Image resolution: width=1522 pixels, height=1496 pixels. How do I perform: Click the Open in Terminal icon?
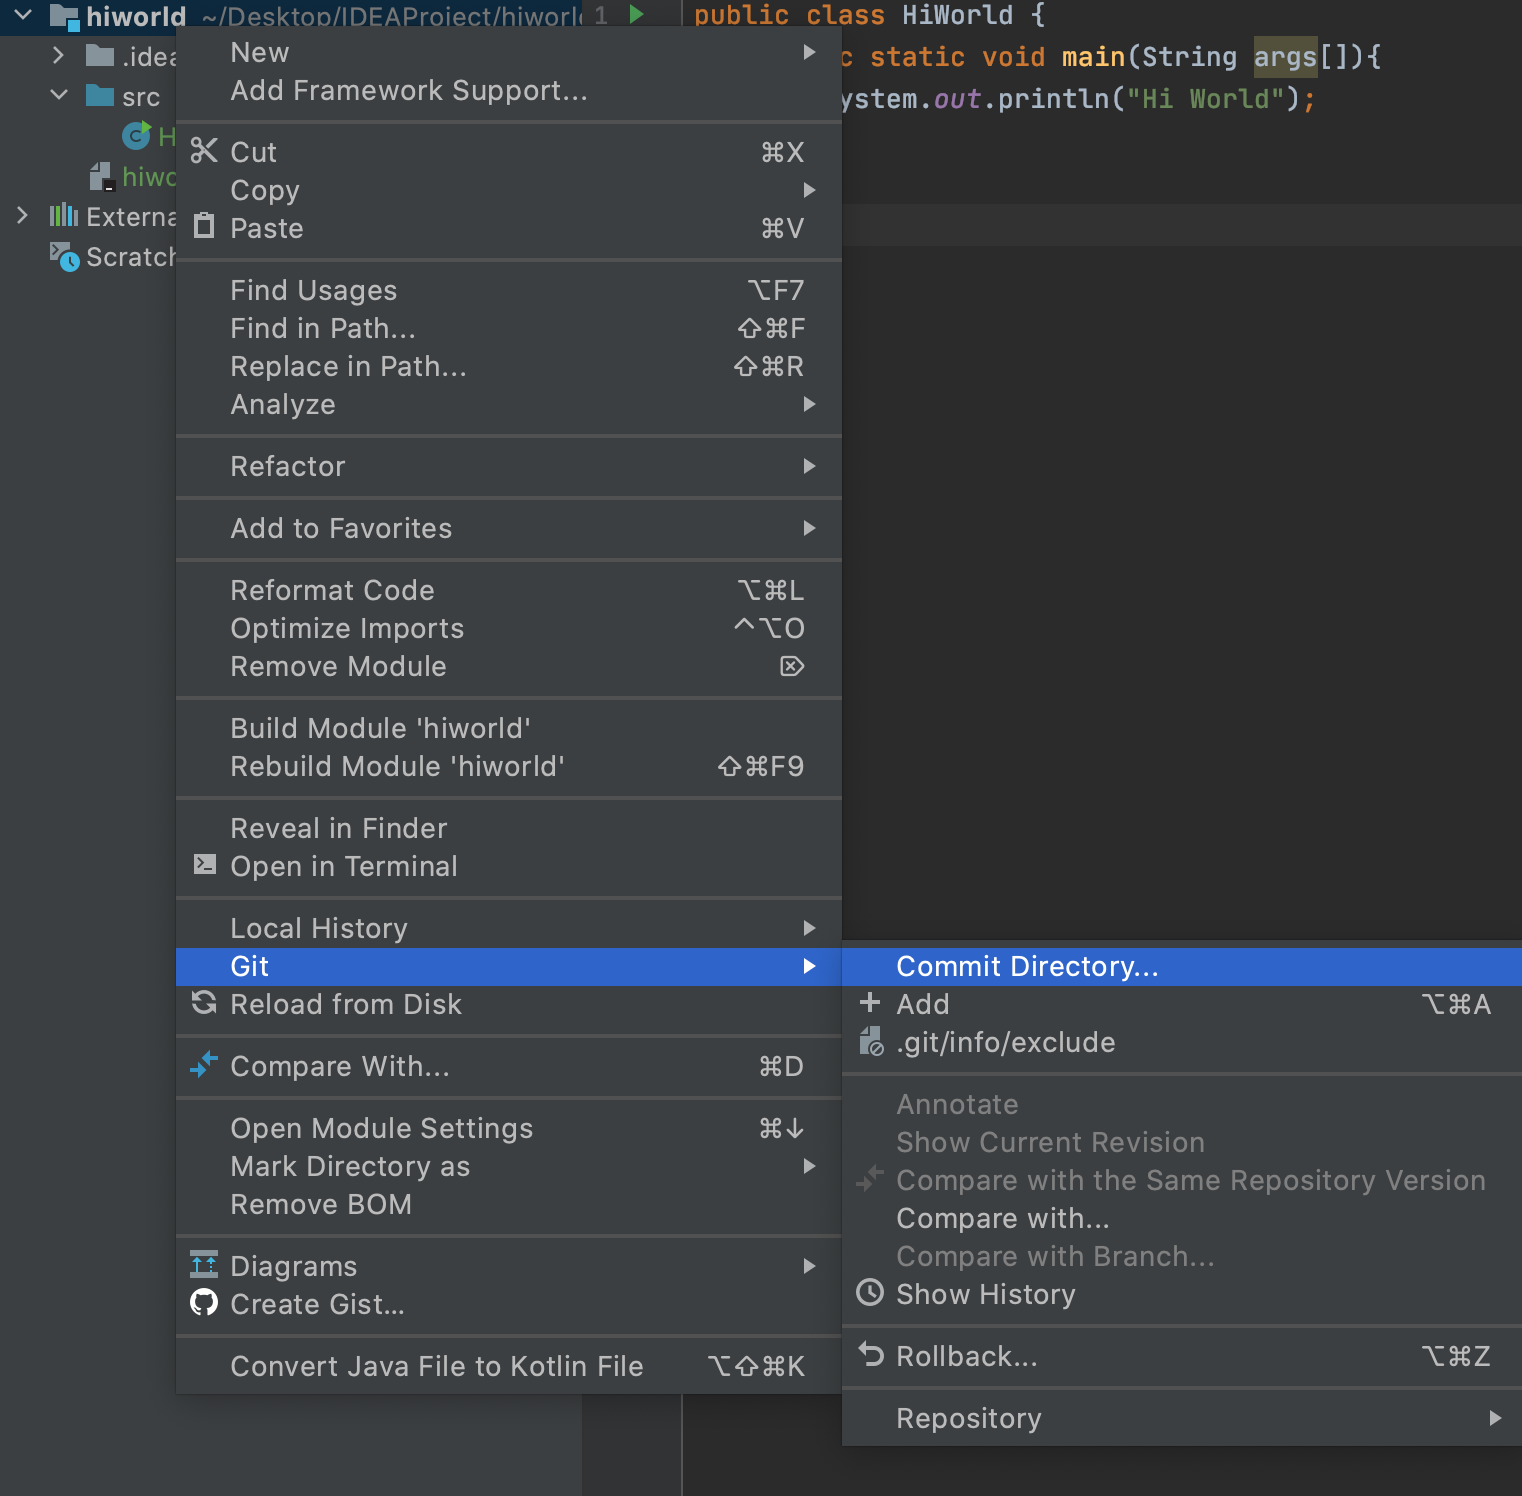point(204,864)
